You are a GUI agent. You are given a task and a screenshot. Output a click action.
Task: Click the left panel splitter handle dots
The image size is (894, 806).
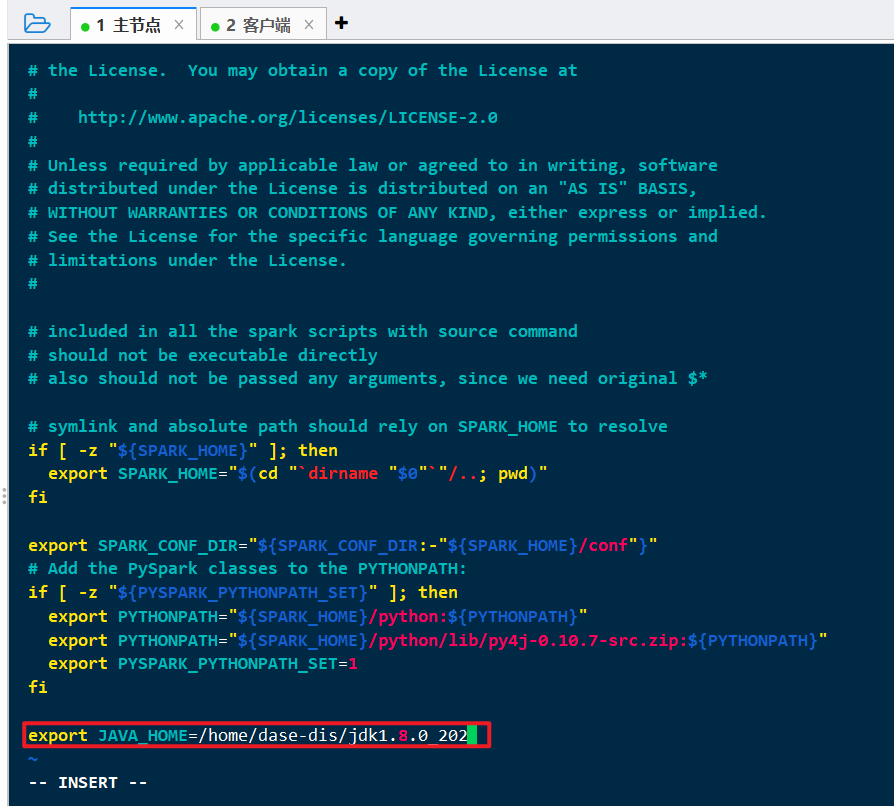(x=4, y=496)
